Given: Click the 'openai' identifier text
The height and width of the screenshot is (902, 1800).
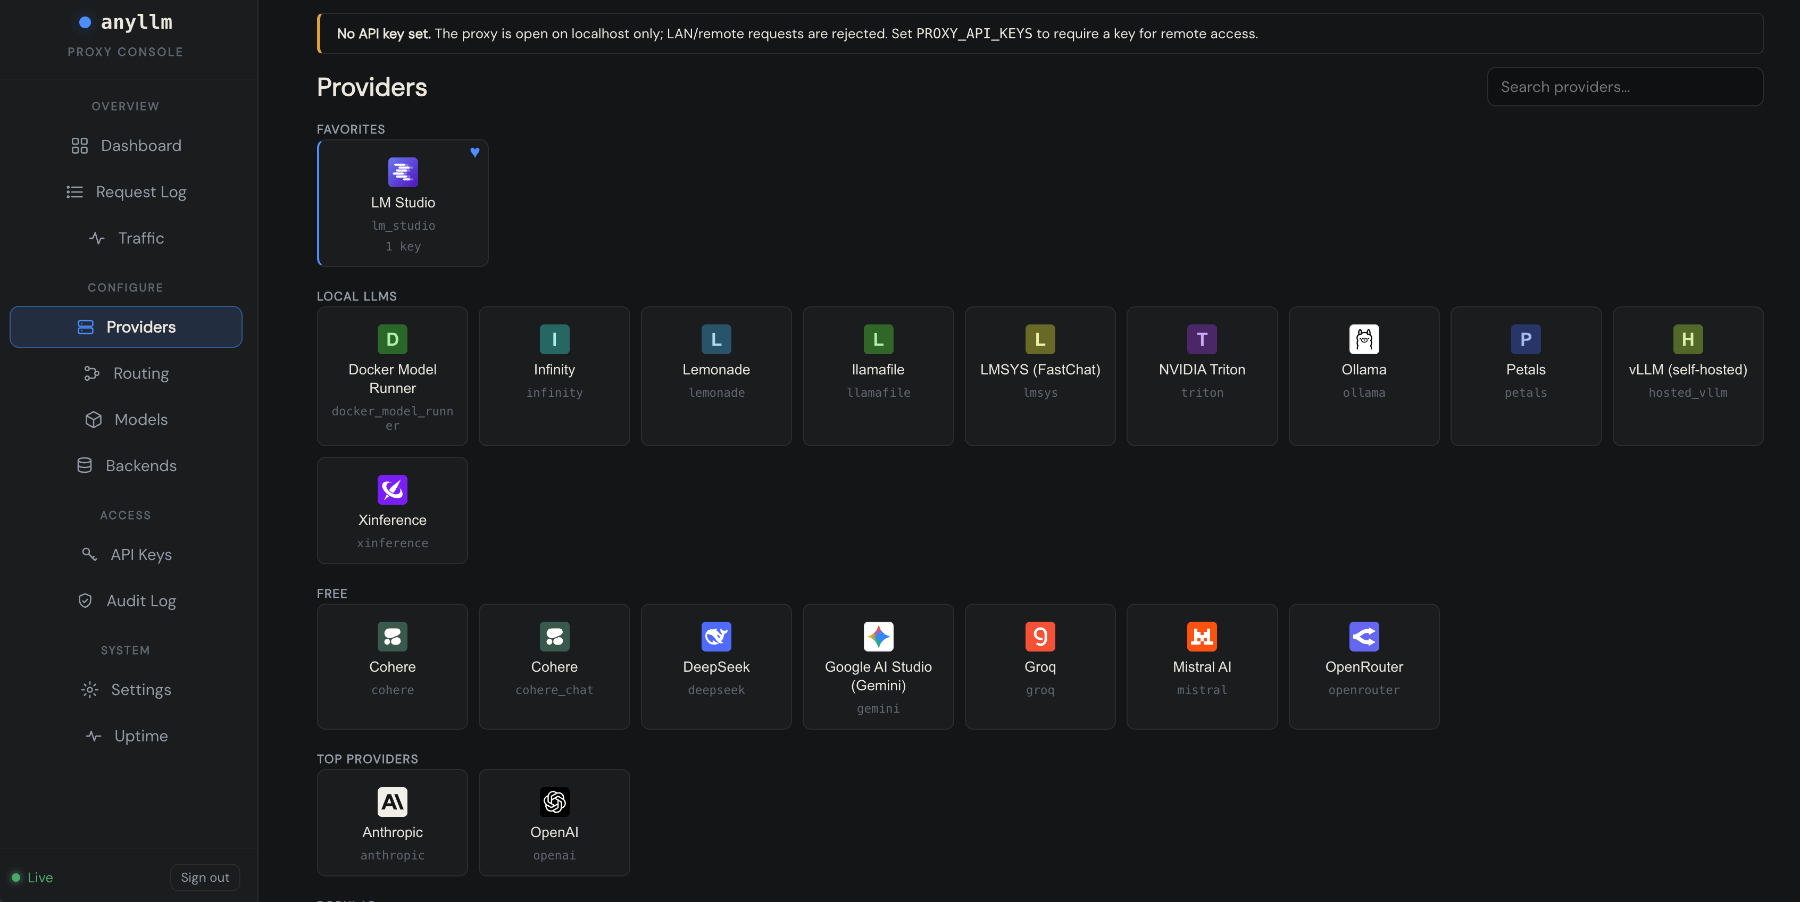Looking at the screenshot, I should [x=554, y=855].
